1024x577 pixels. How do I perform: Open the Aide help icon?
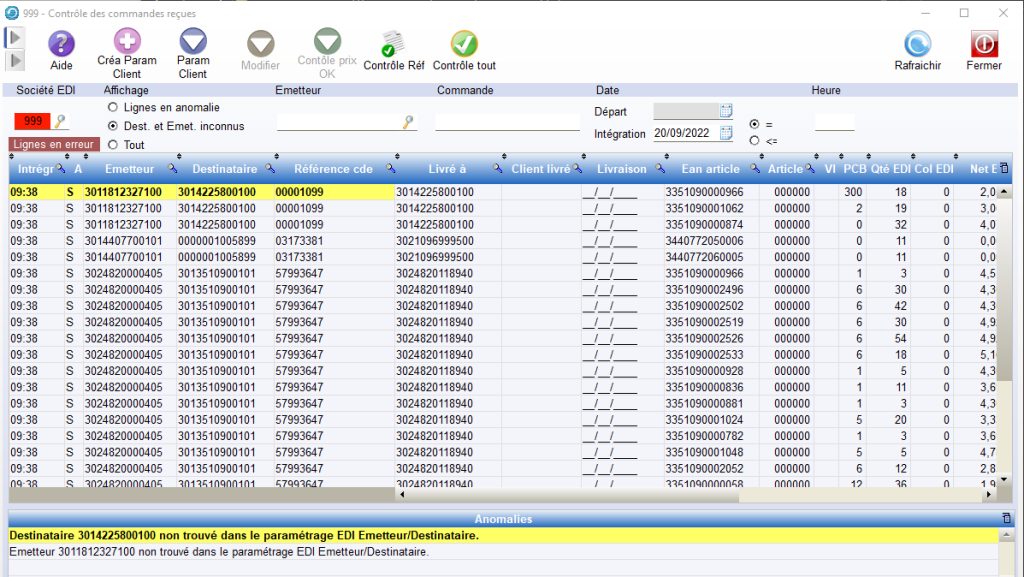tap(61, 44)
